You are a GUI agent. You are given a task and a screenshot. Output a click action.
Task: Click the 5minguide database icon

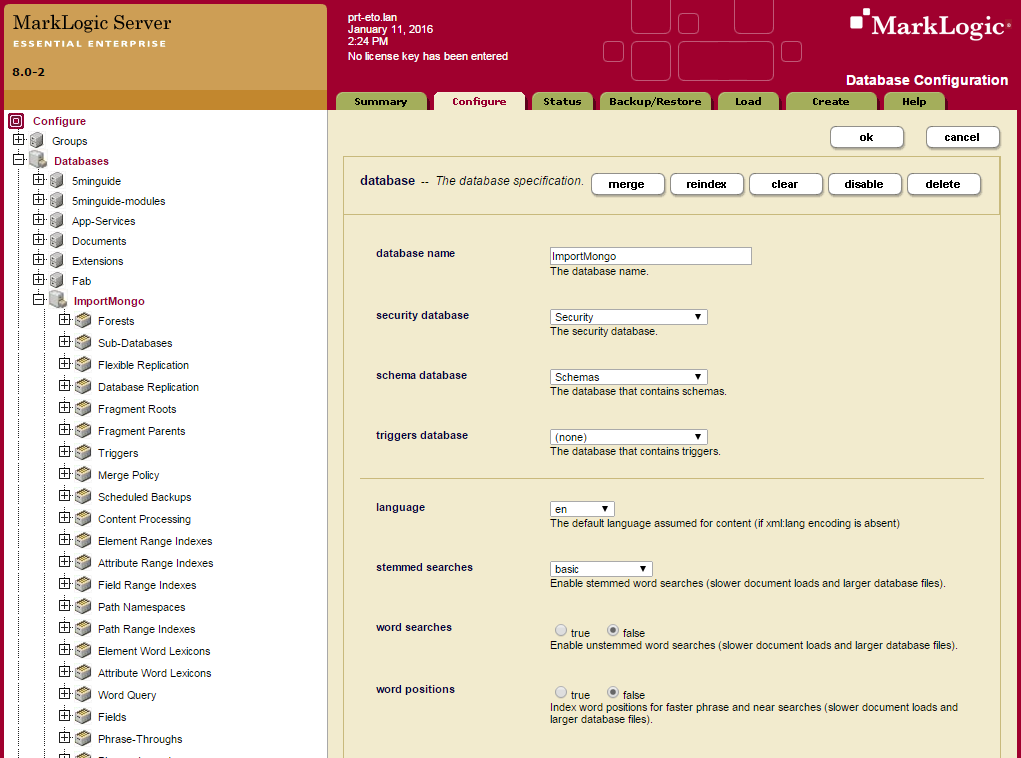(57, 180)
